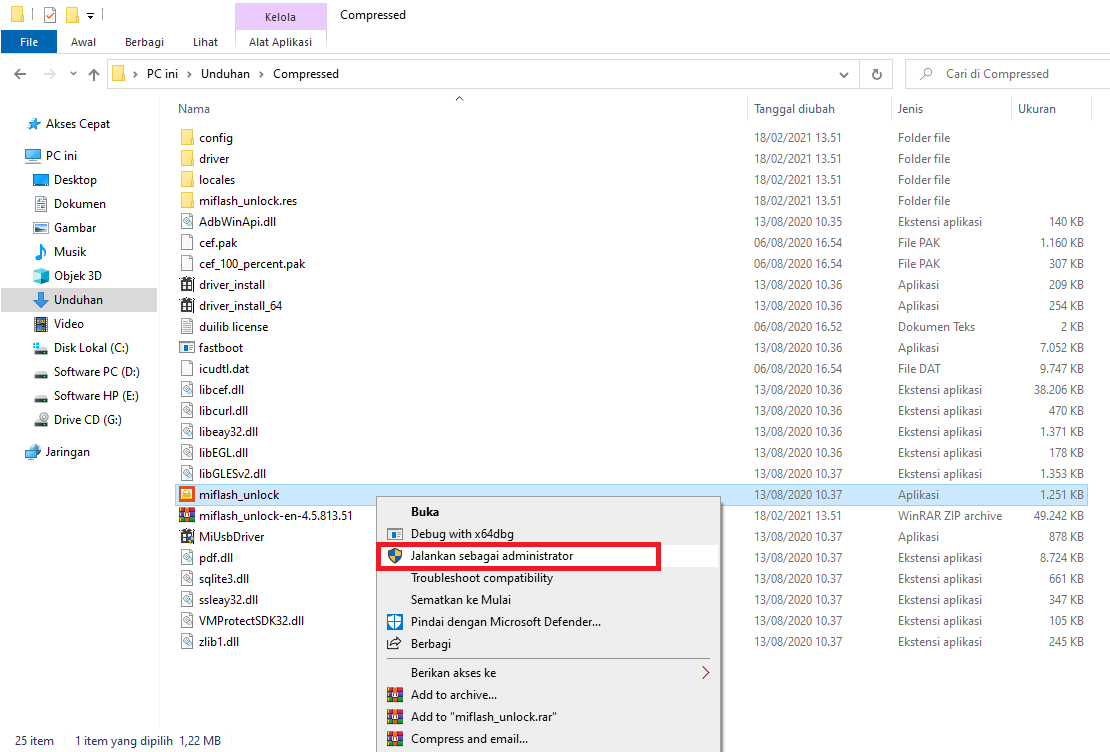Open Objek 3D in navigation pane

point(78,276)
